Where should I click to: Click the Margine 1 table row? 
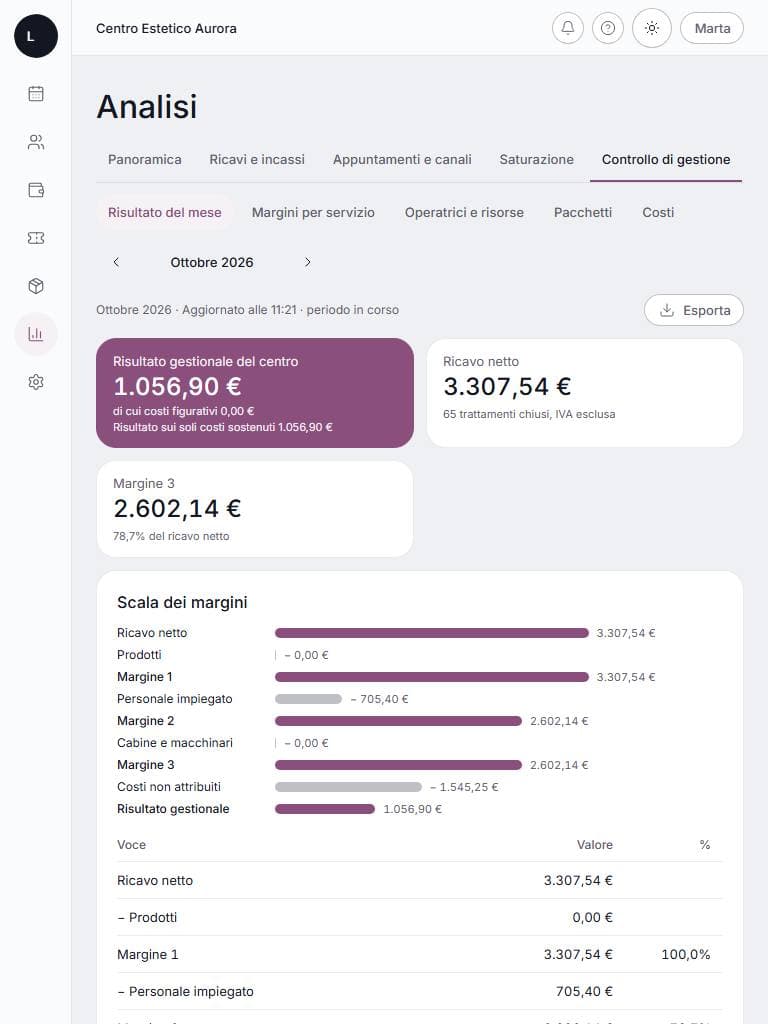(x=419, y=954)
